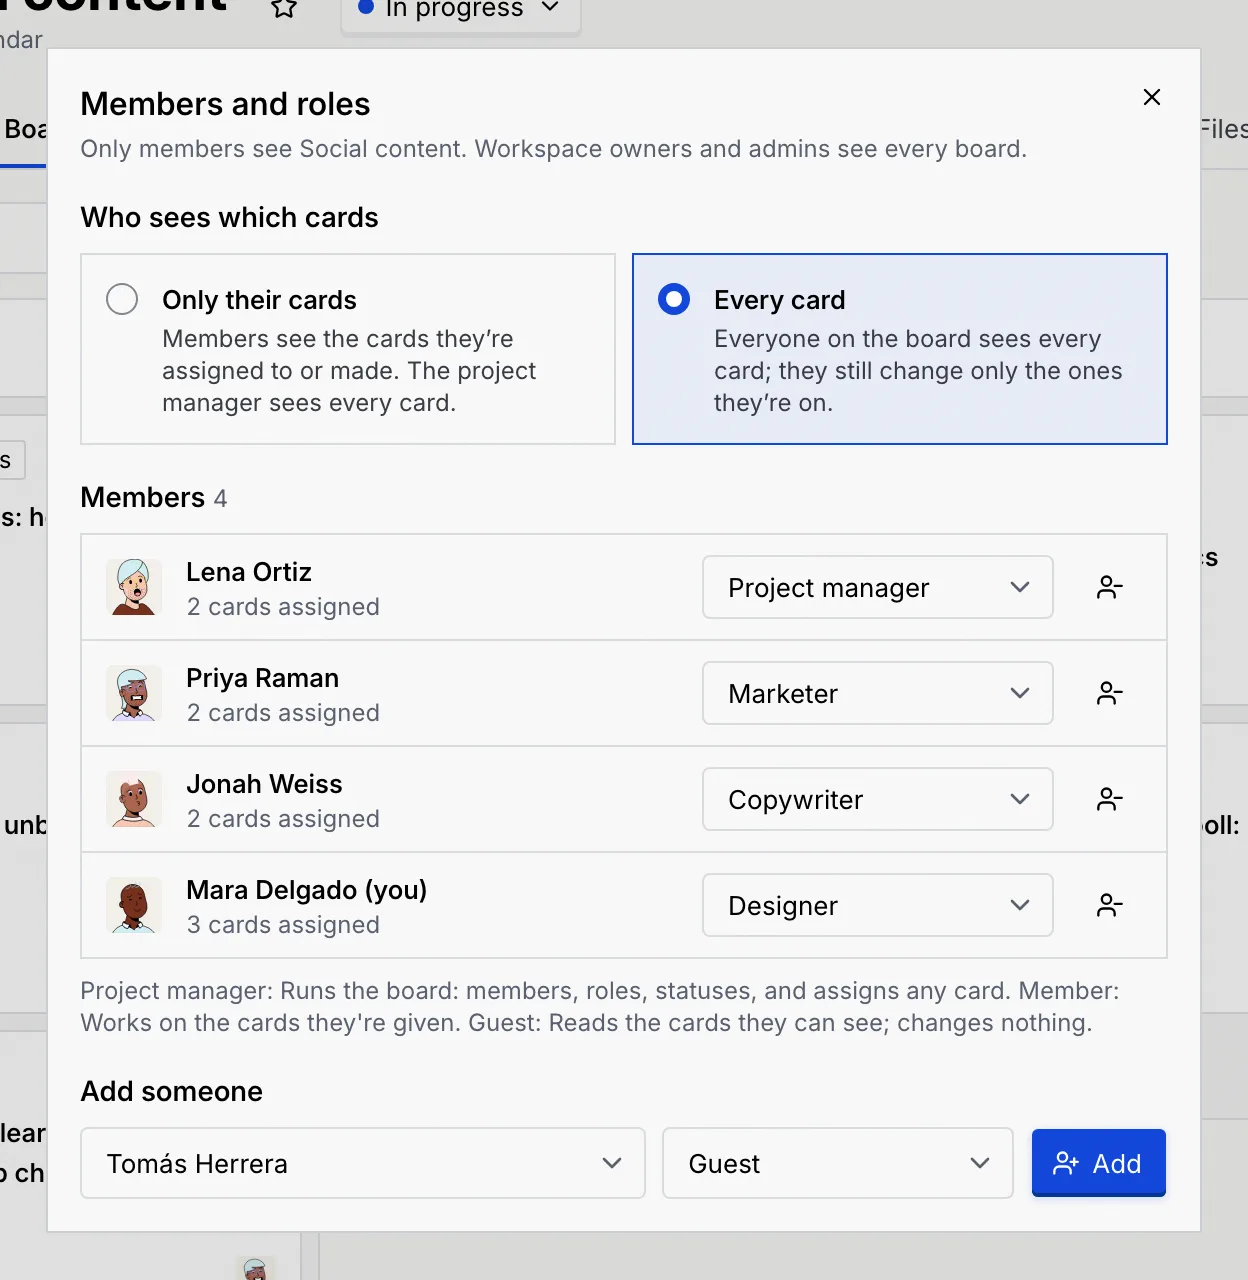Open Jonah Weiss's Copywriter role dropdown

coord(878,799)
